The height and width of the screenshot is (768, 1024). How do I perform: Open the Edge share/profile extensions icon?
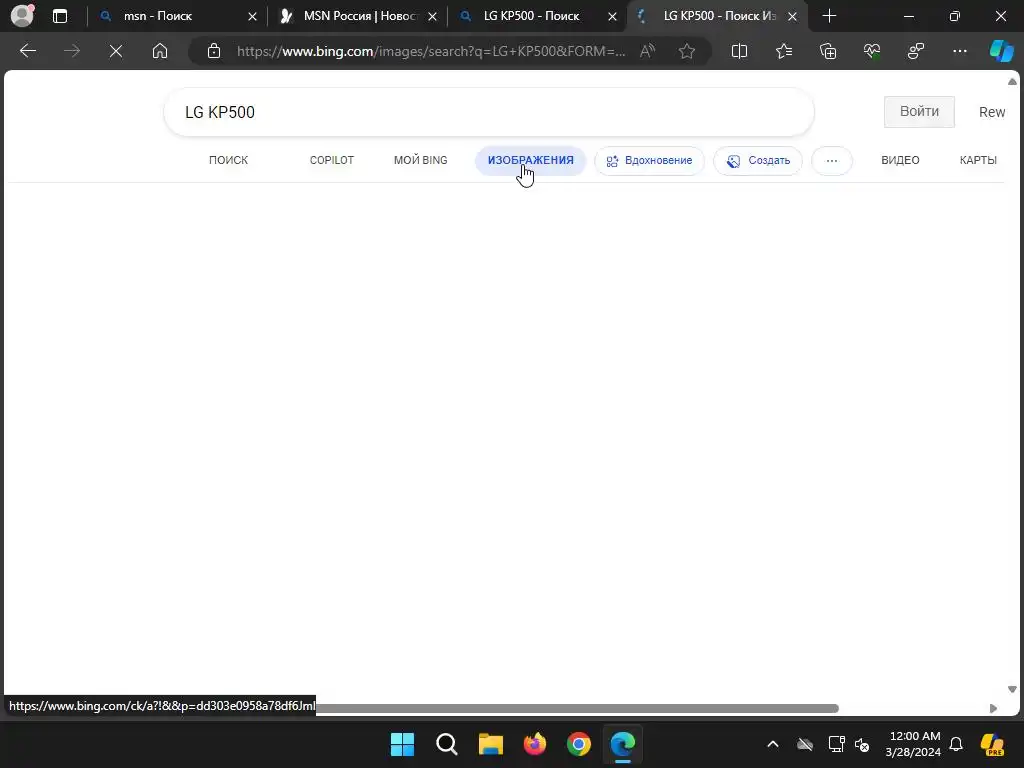pyautogui.click(x=916, y=51)
